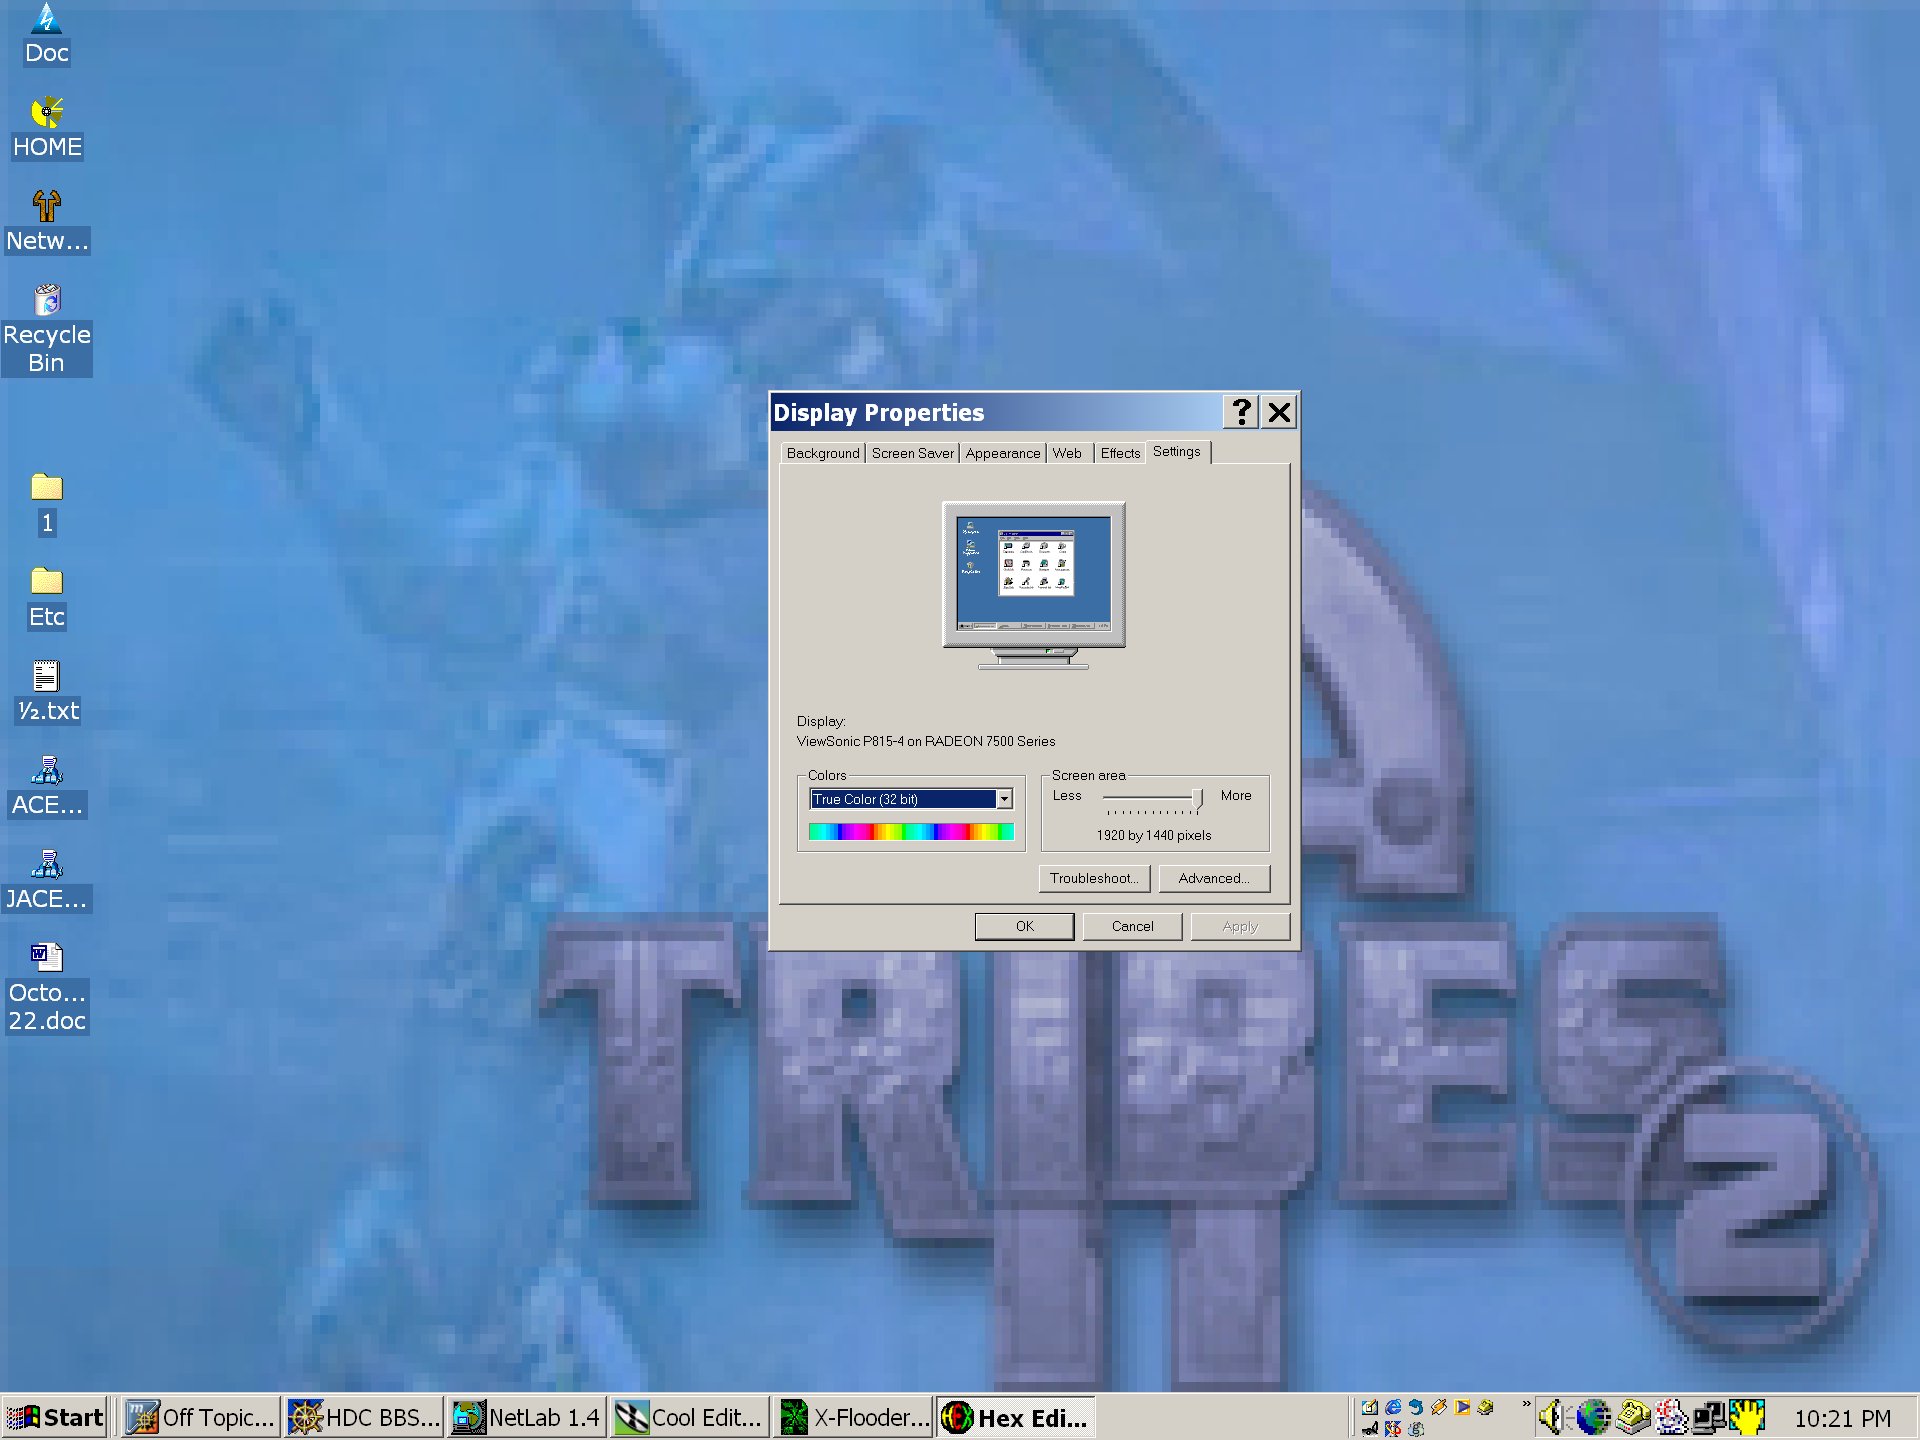Switch to Cool Edit... taskbar window
1920x1440 pixels.
(x=690, y=1417)
